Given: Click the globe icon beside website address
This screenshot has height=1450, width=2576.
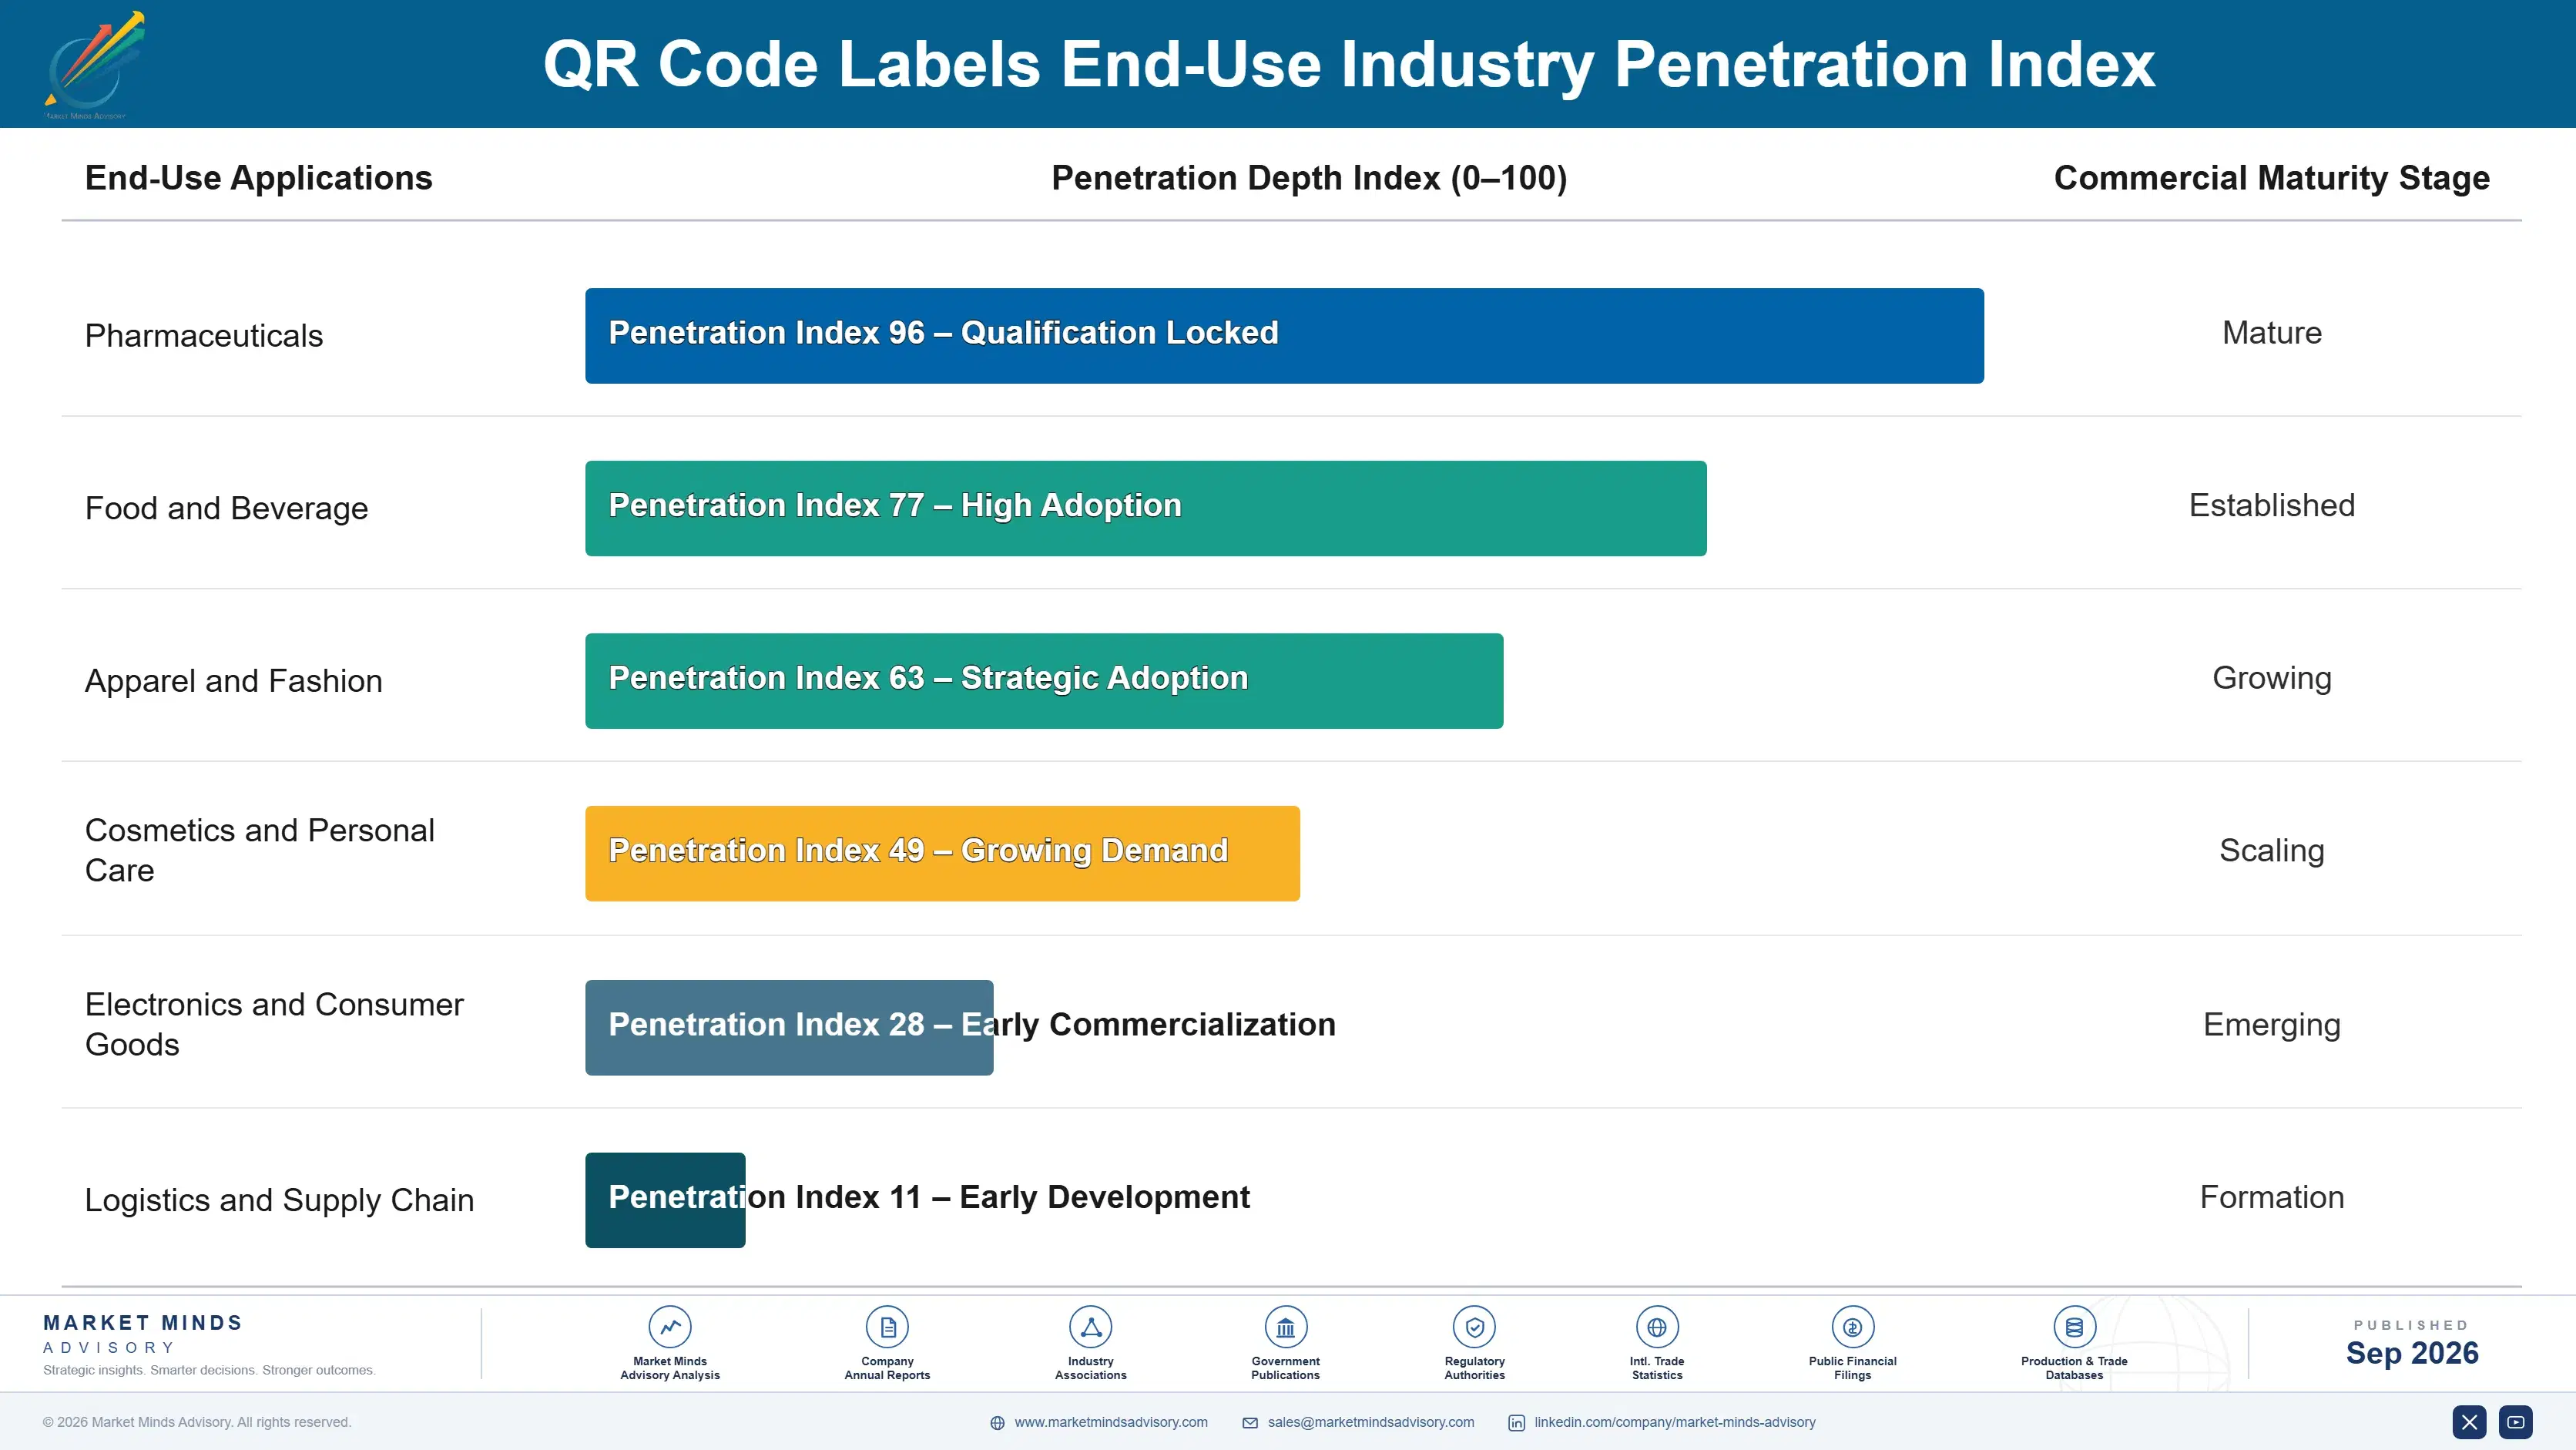Looking at the screenshot, I should pos(997,1423).
